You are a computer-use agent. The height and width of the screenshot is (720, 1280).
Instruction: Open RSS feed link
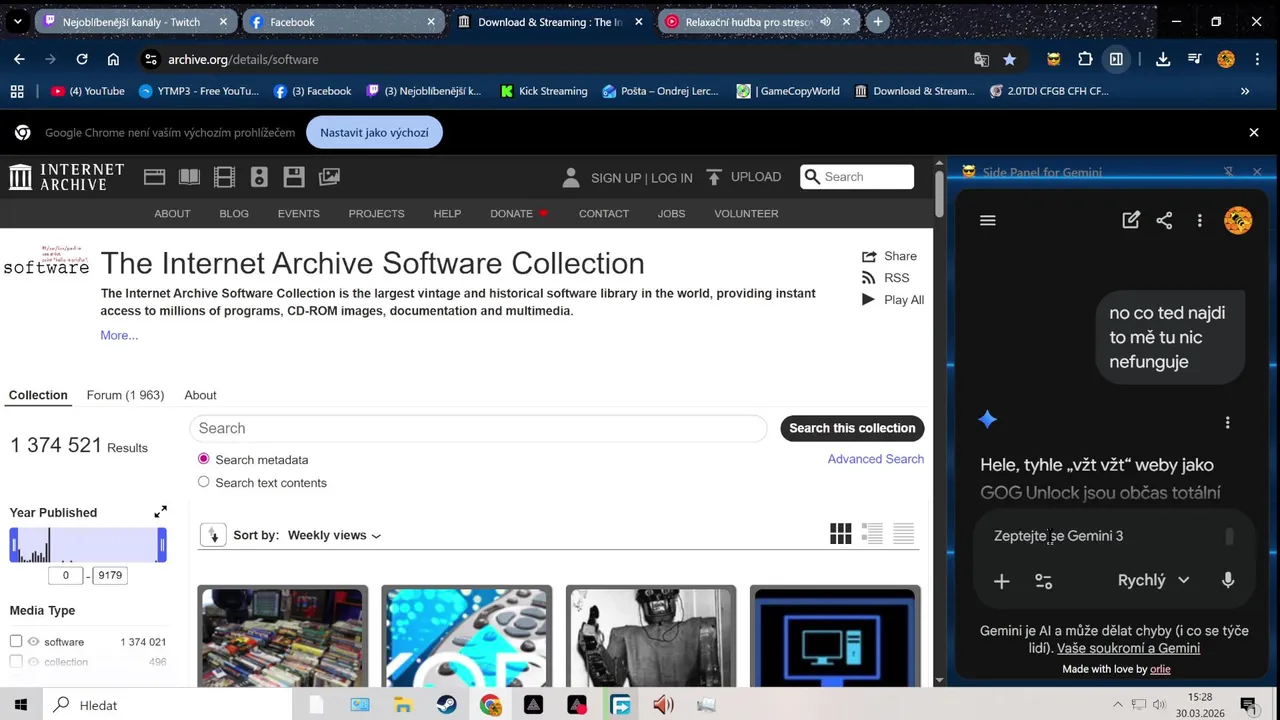885,278
